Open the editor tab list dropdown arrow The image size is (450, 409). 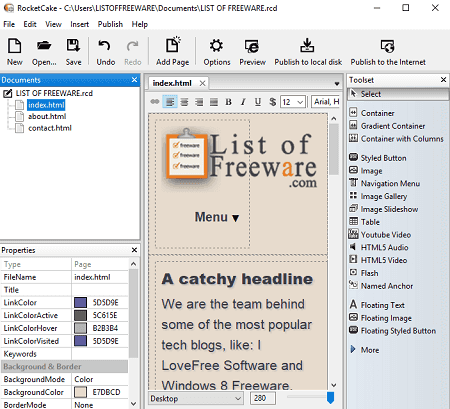[337, 84]
